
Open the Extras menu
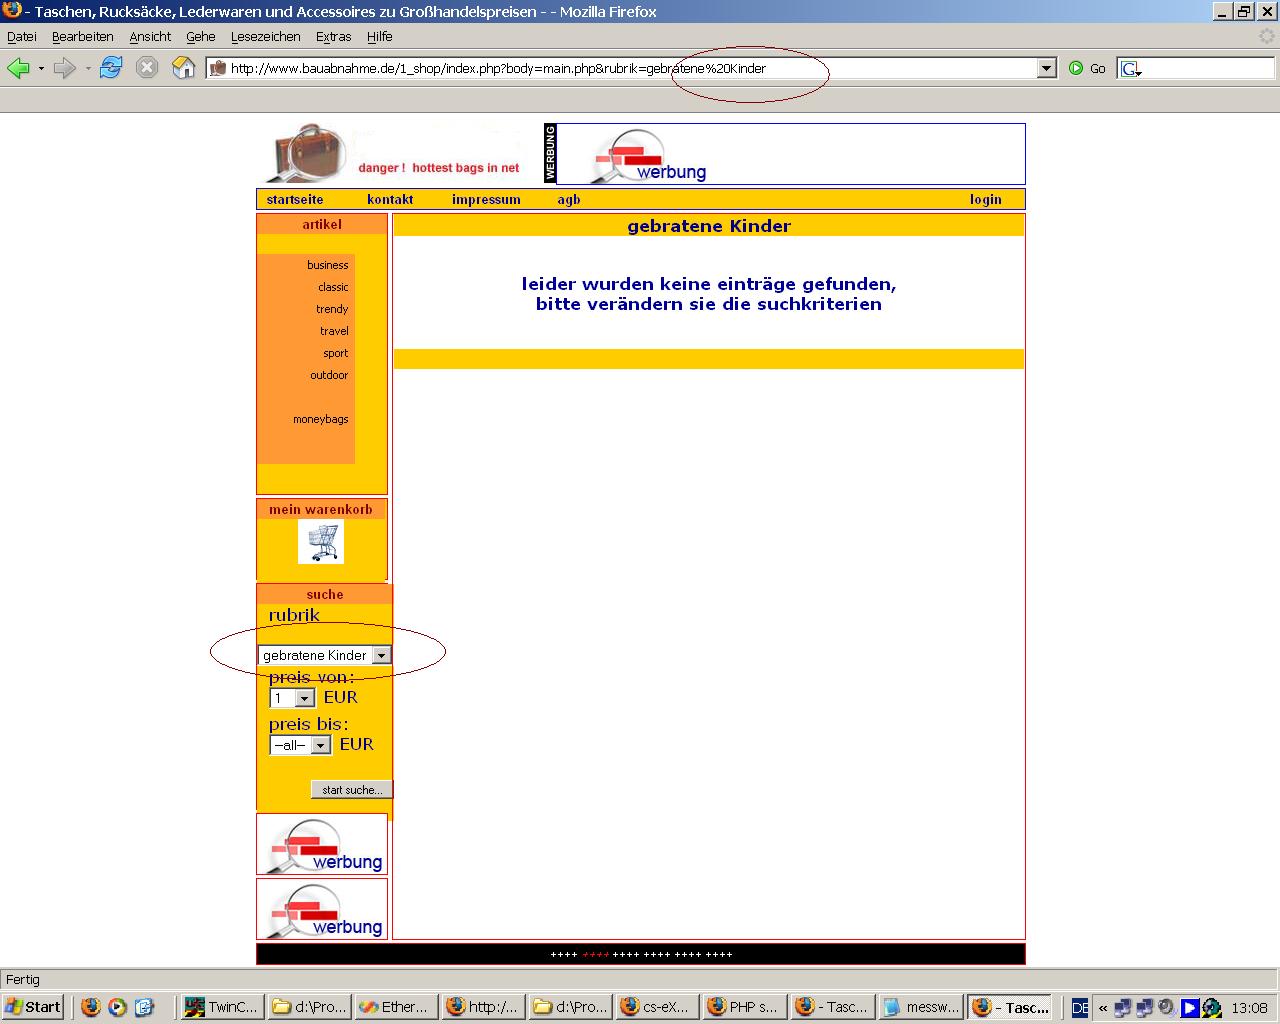point(333,36)
